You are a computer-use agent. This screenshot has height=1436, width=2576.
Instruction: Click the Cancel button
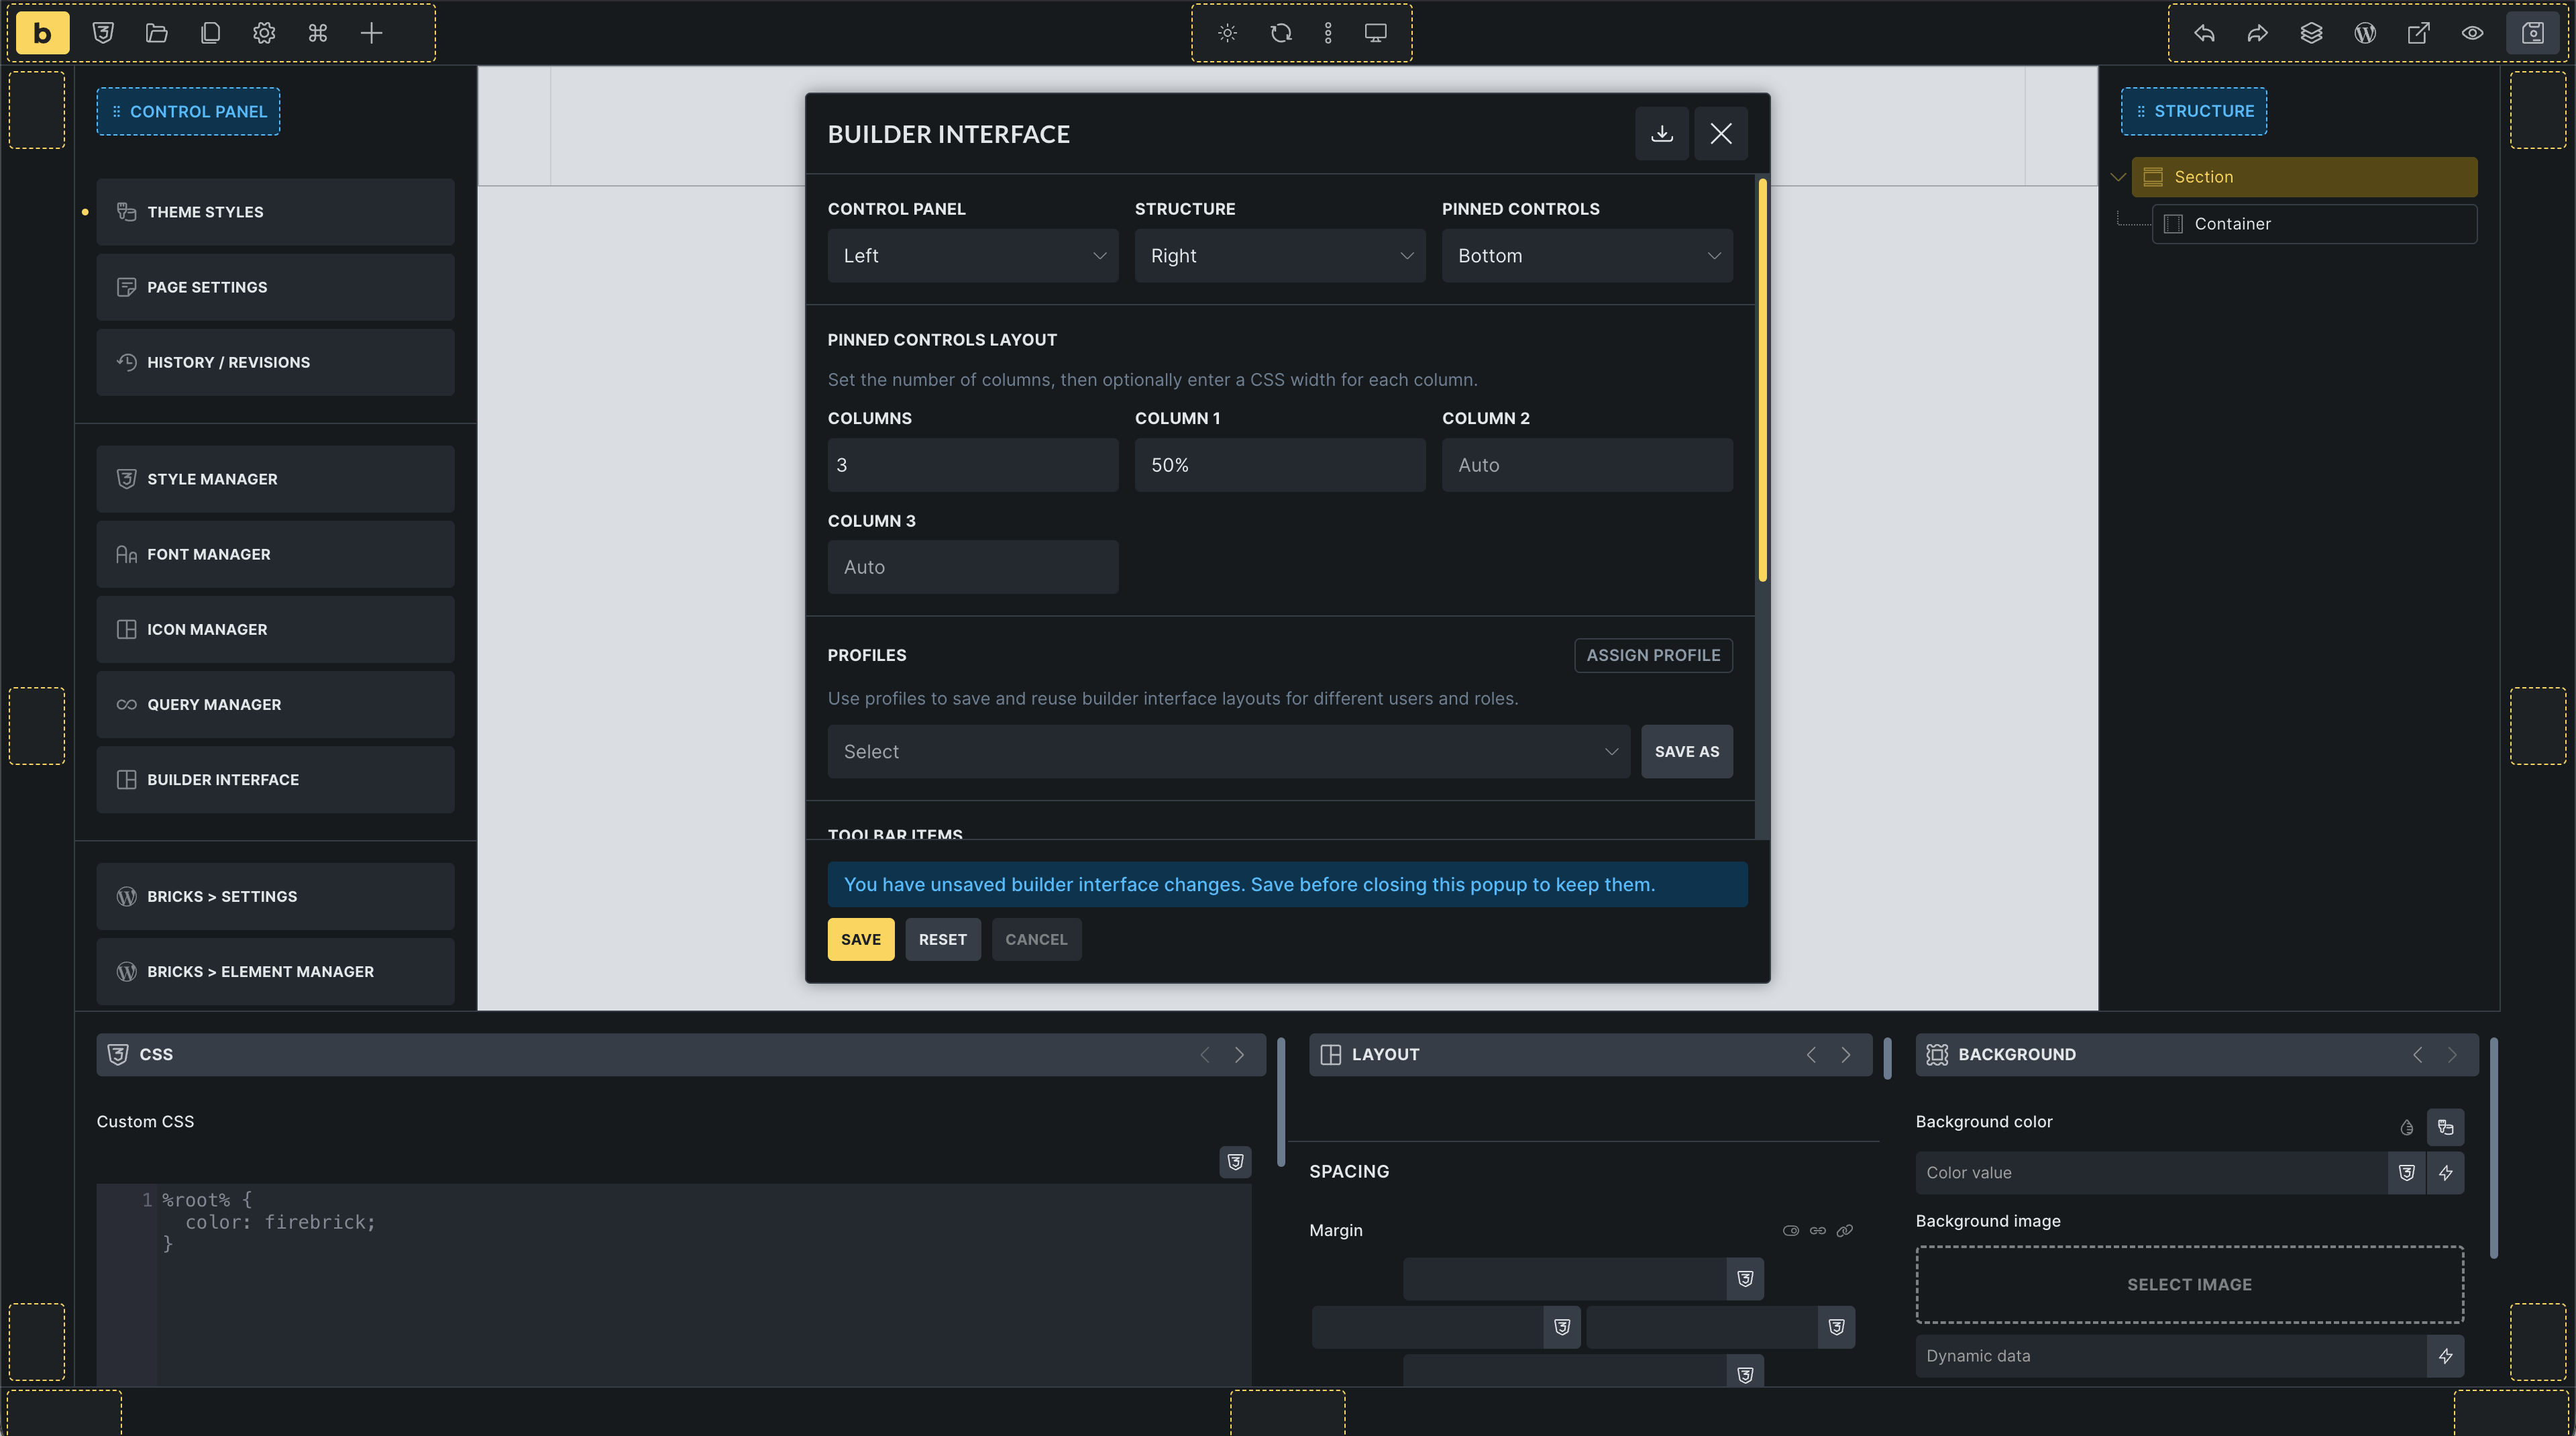pos(1036,939)
